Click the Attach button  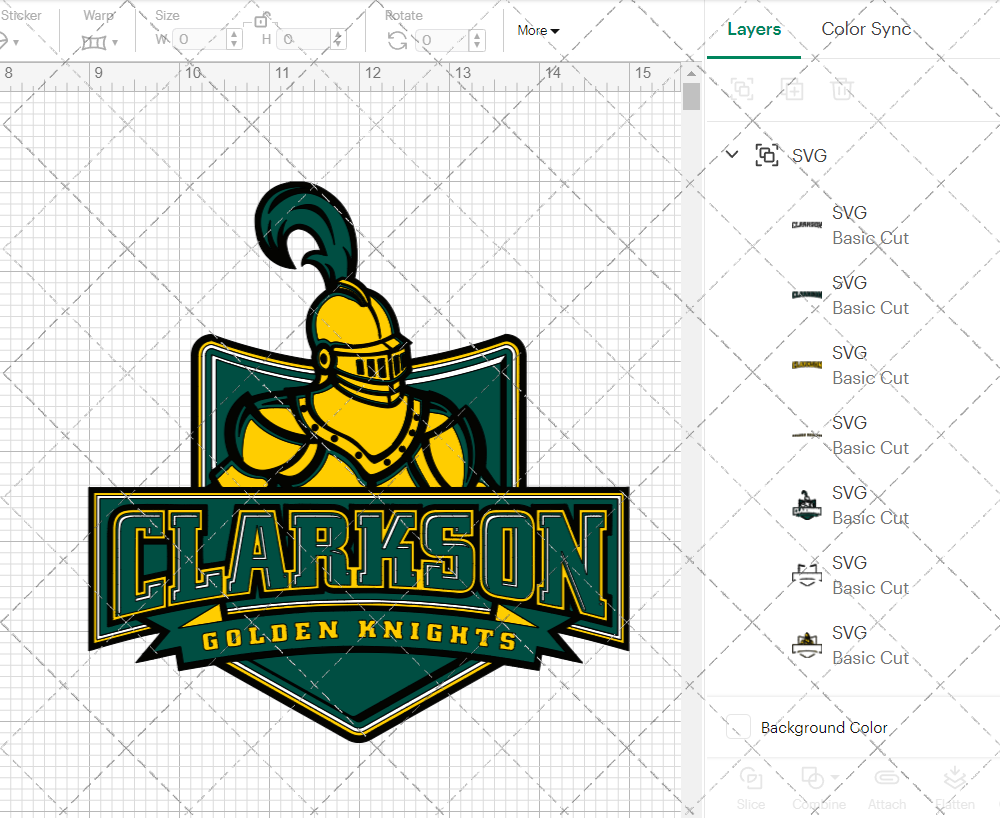click(887, 789)
